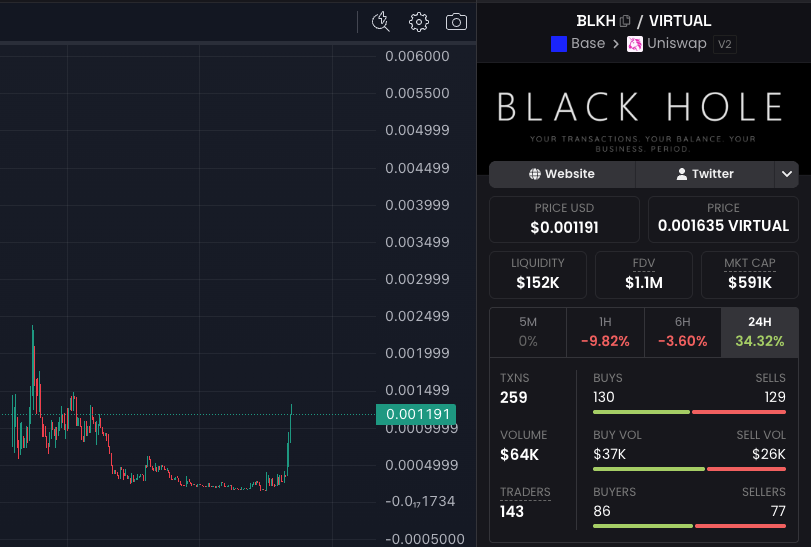Click the buyers versus sellers ratio bar
This screenshot has width=811, height=547.
tap(689, 526)
